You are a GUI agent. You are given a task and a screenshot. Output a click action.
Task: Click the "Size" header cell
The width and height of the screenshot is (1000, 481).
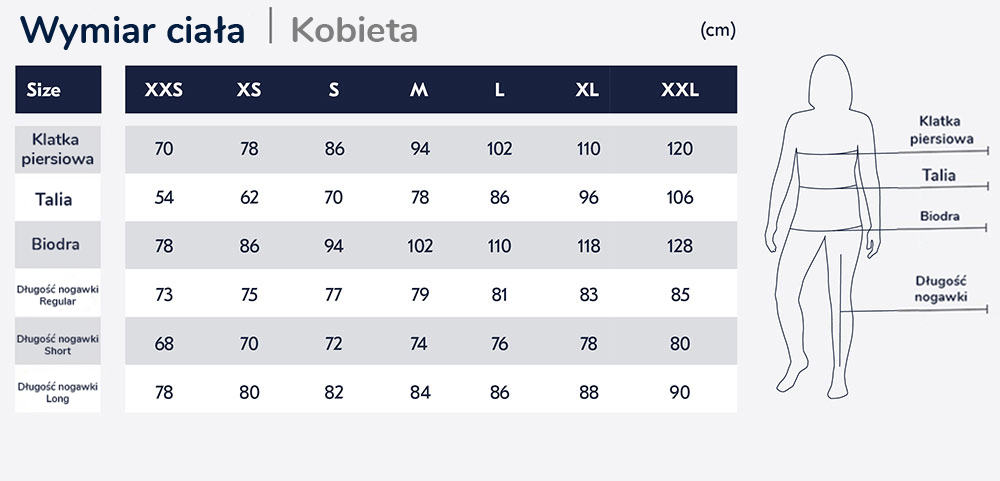(44, 90)
